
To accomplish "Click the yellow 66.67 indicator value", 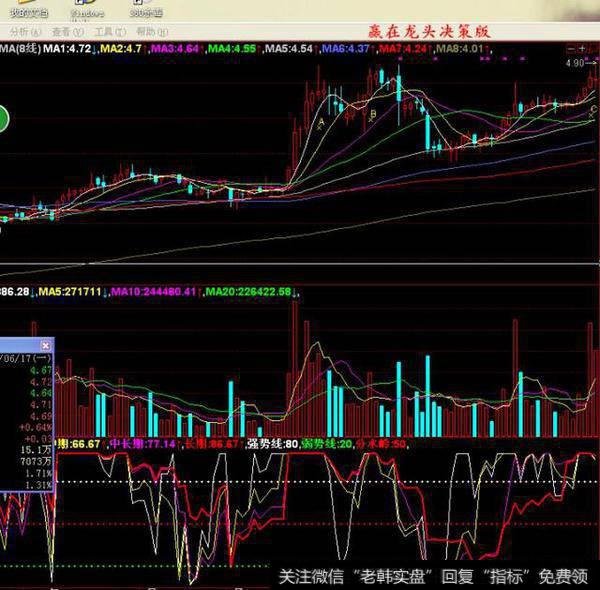I will (86, 444).
